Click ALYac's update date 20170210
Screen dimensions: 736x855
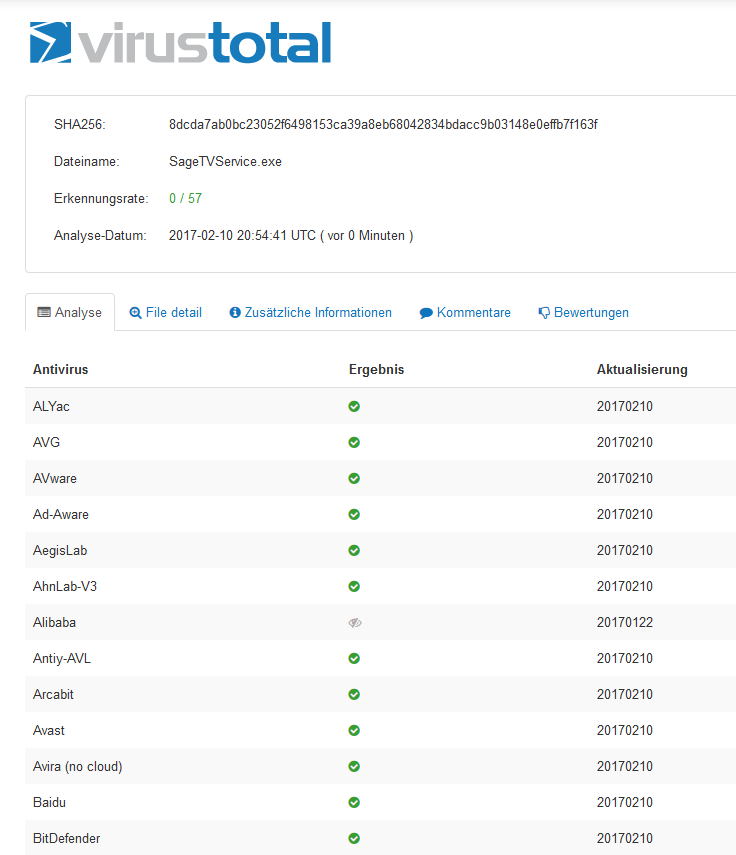click(x=625, y=406)
